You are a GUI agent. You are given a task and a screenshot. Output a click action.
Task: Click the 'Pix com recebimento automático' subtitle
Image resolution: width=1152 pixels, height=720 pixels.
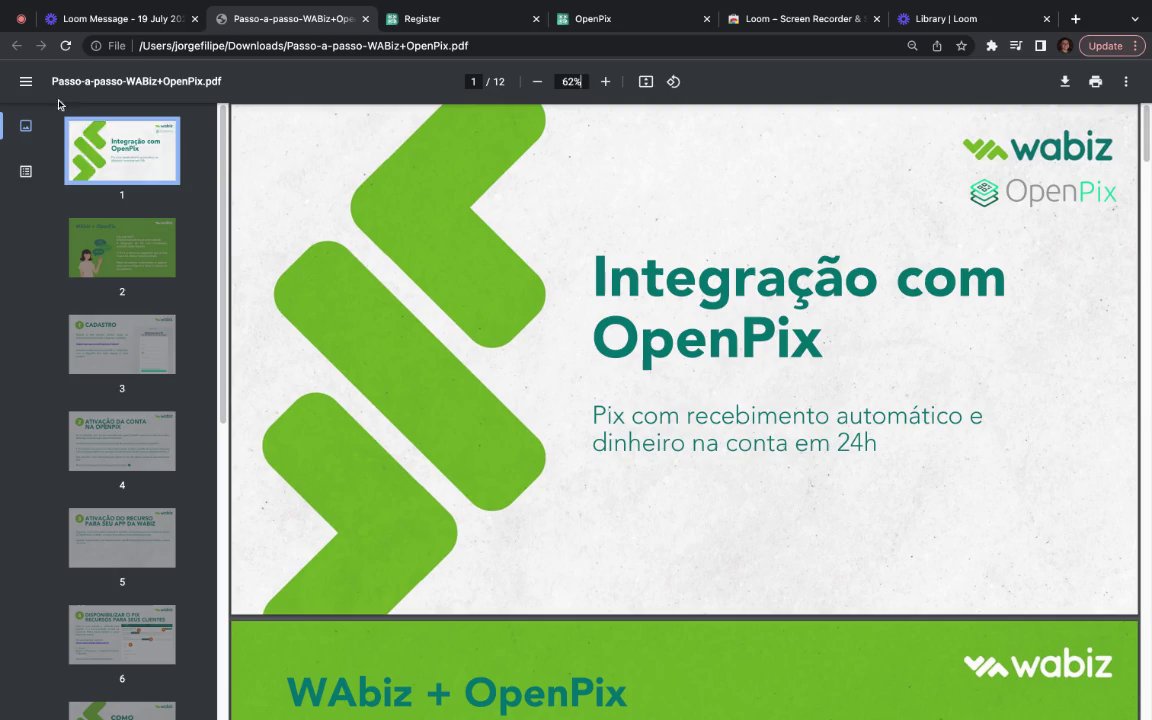pyautogui.click(x=787, y=429)
